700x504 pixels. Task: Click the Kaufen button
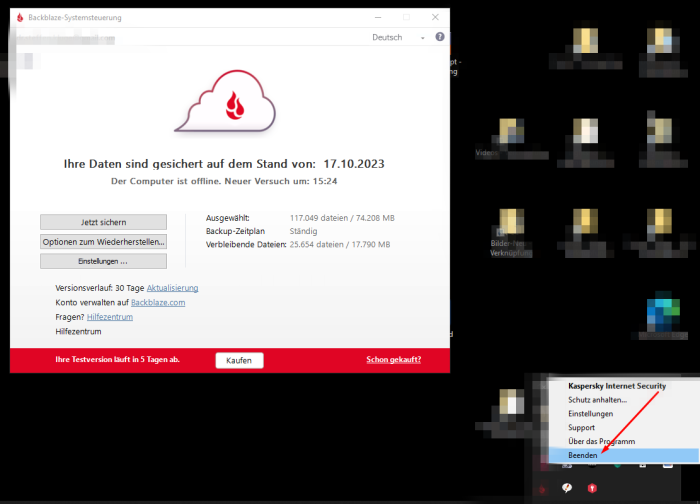pyautogui.click(x=239, y=360)
